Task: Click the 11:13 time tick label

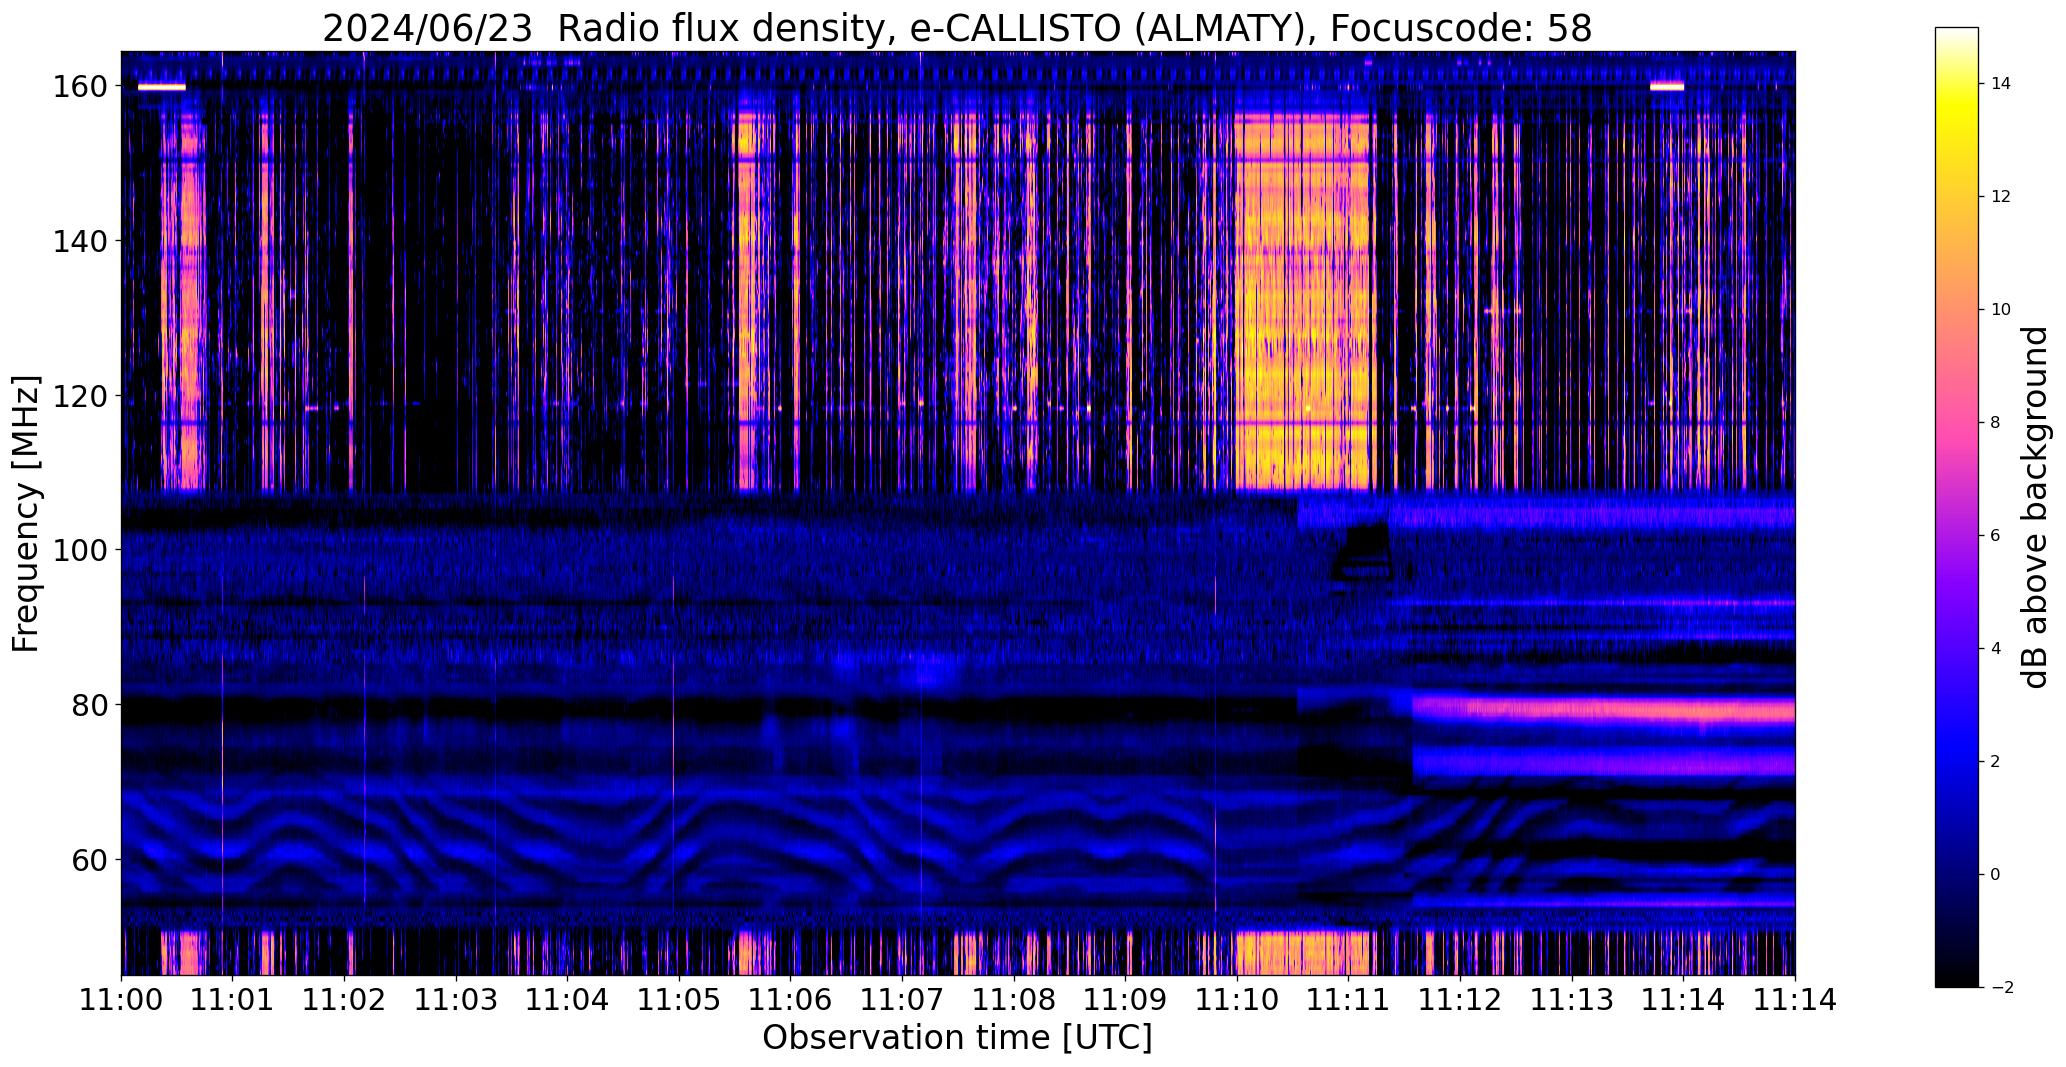Action: 1572,1000
